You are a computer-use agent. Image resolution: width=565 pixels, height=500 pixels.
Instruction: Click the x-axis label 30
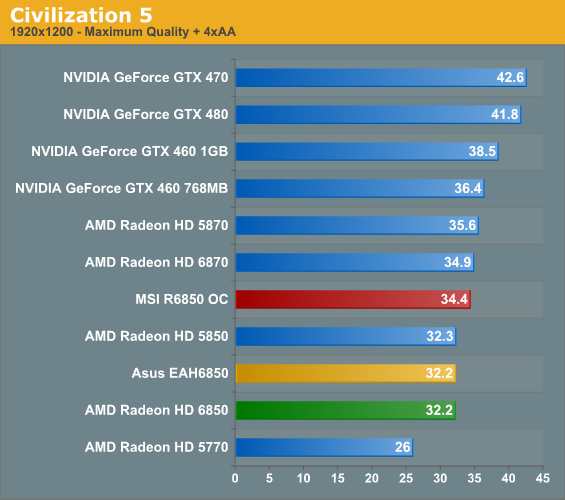pos(440,478)
